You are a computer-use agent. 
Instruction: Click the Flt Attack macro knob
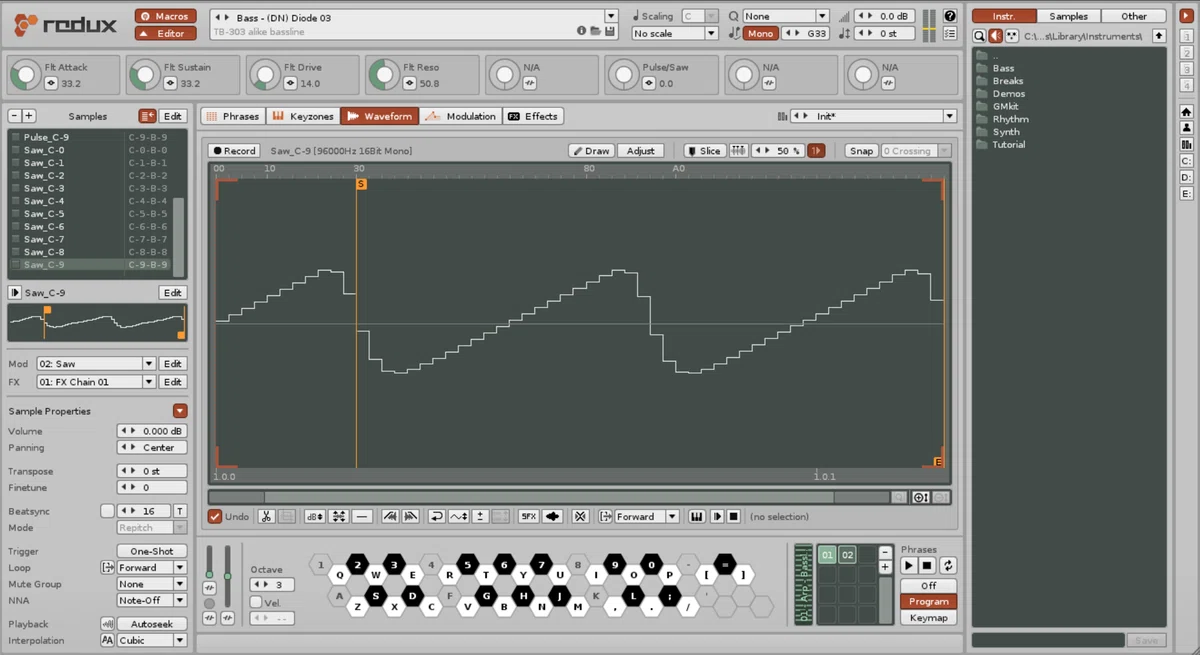(25, 75)
